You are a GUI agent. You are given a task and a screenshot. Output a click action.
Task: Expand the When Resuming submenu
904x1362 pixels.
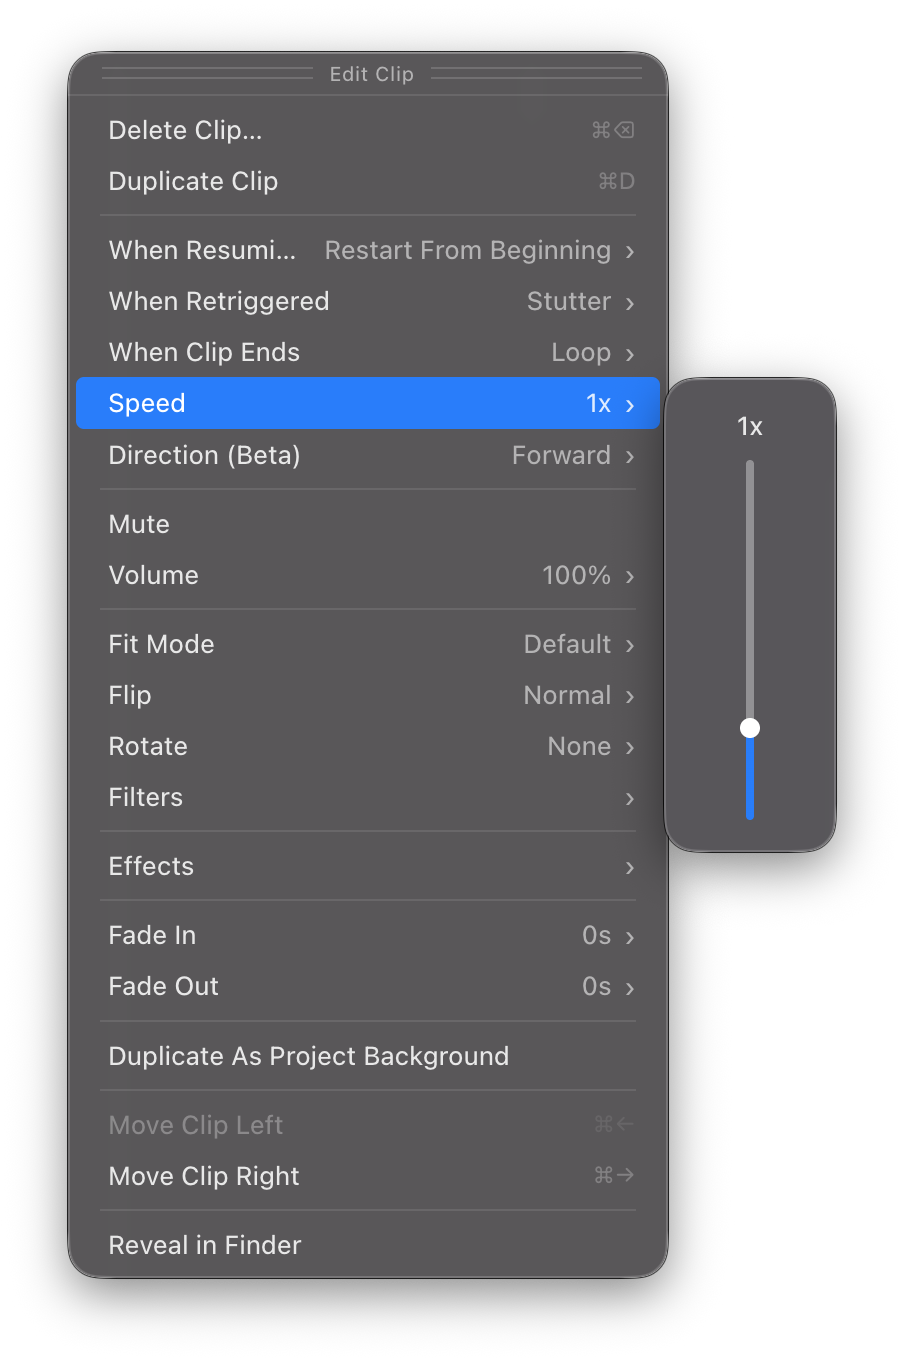point(370,250)
